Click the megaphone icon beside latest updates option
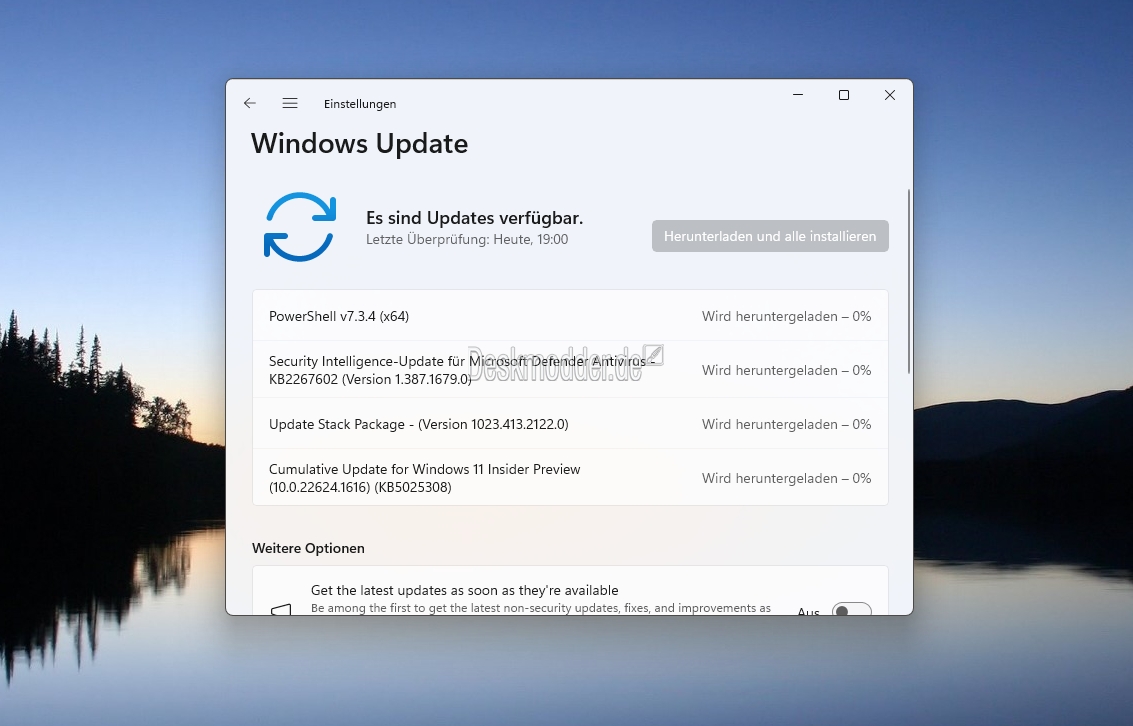Image resolution: width=1133 pixels, height=726 pixels. coord(281,610)
